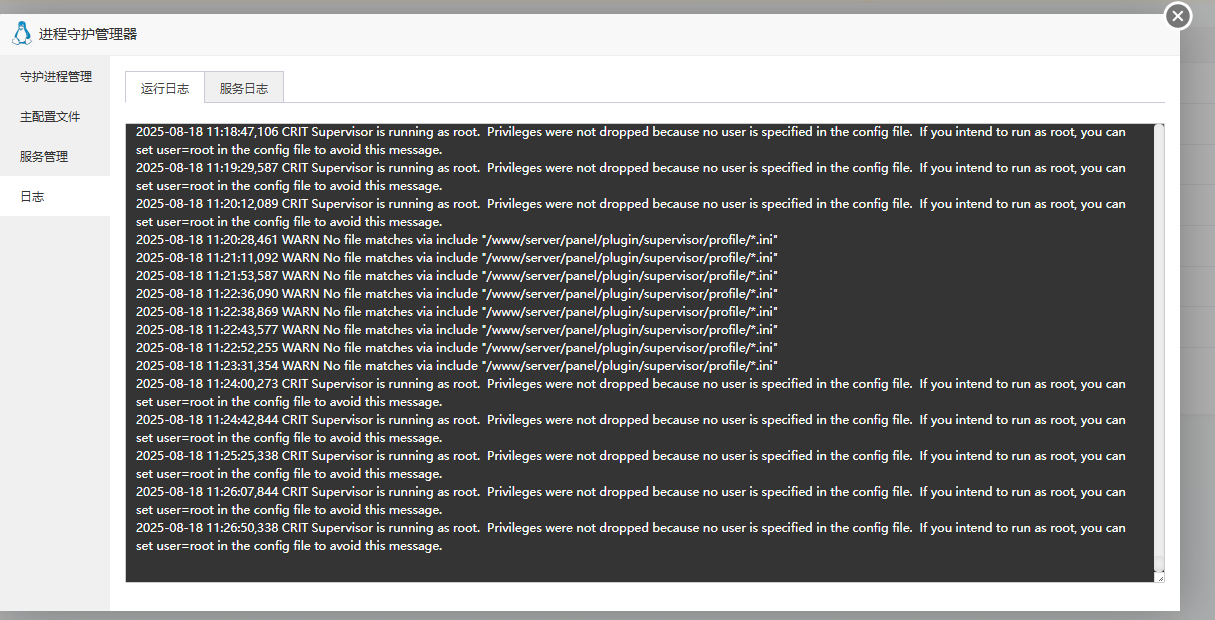This screenshot has width=1215, height=620.
Task: Click WARN log line at 11:22:38,869
Action: [457, 312]
